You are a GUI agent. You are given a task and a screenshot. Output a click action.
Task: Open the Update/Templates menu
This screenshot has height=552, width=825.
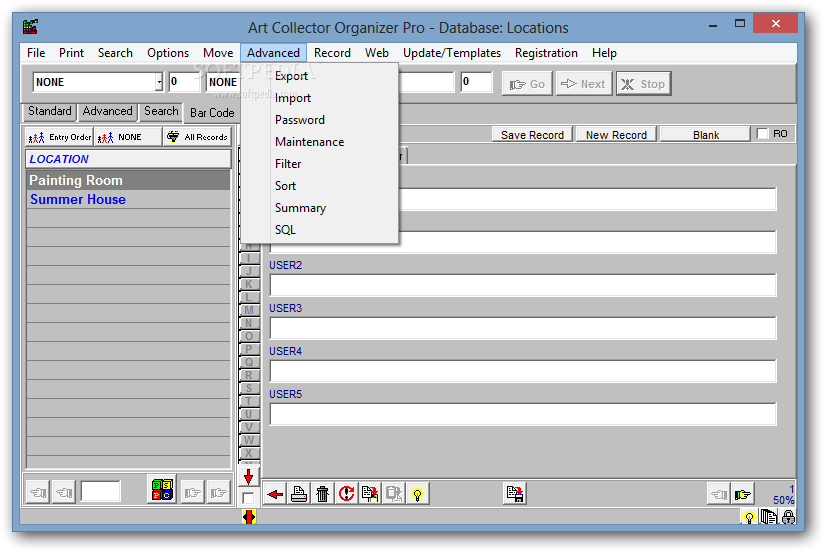tap(451, 53)
